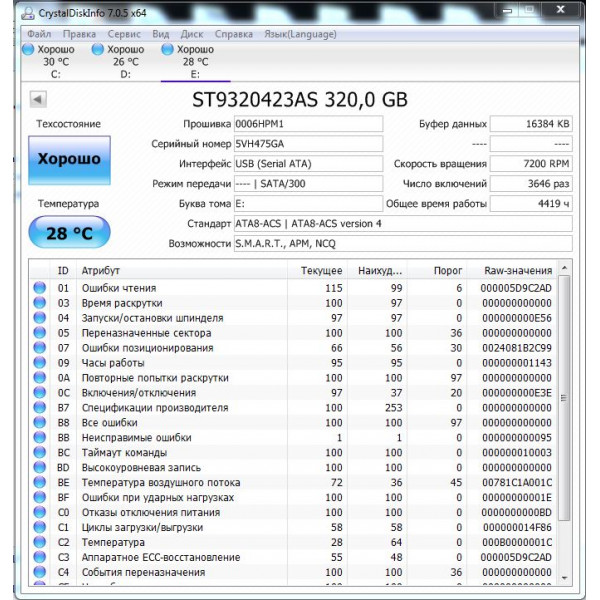Click the attribute list scroll down arrow
The image size is (600, 600).
tap(564, 577)
